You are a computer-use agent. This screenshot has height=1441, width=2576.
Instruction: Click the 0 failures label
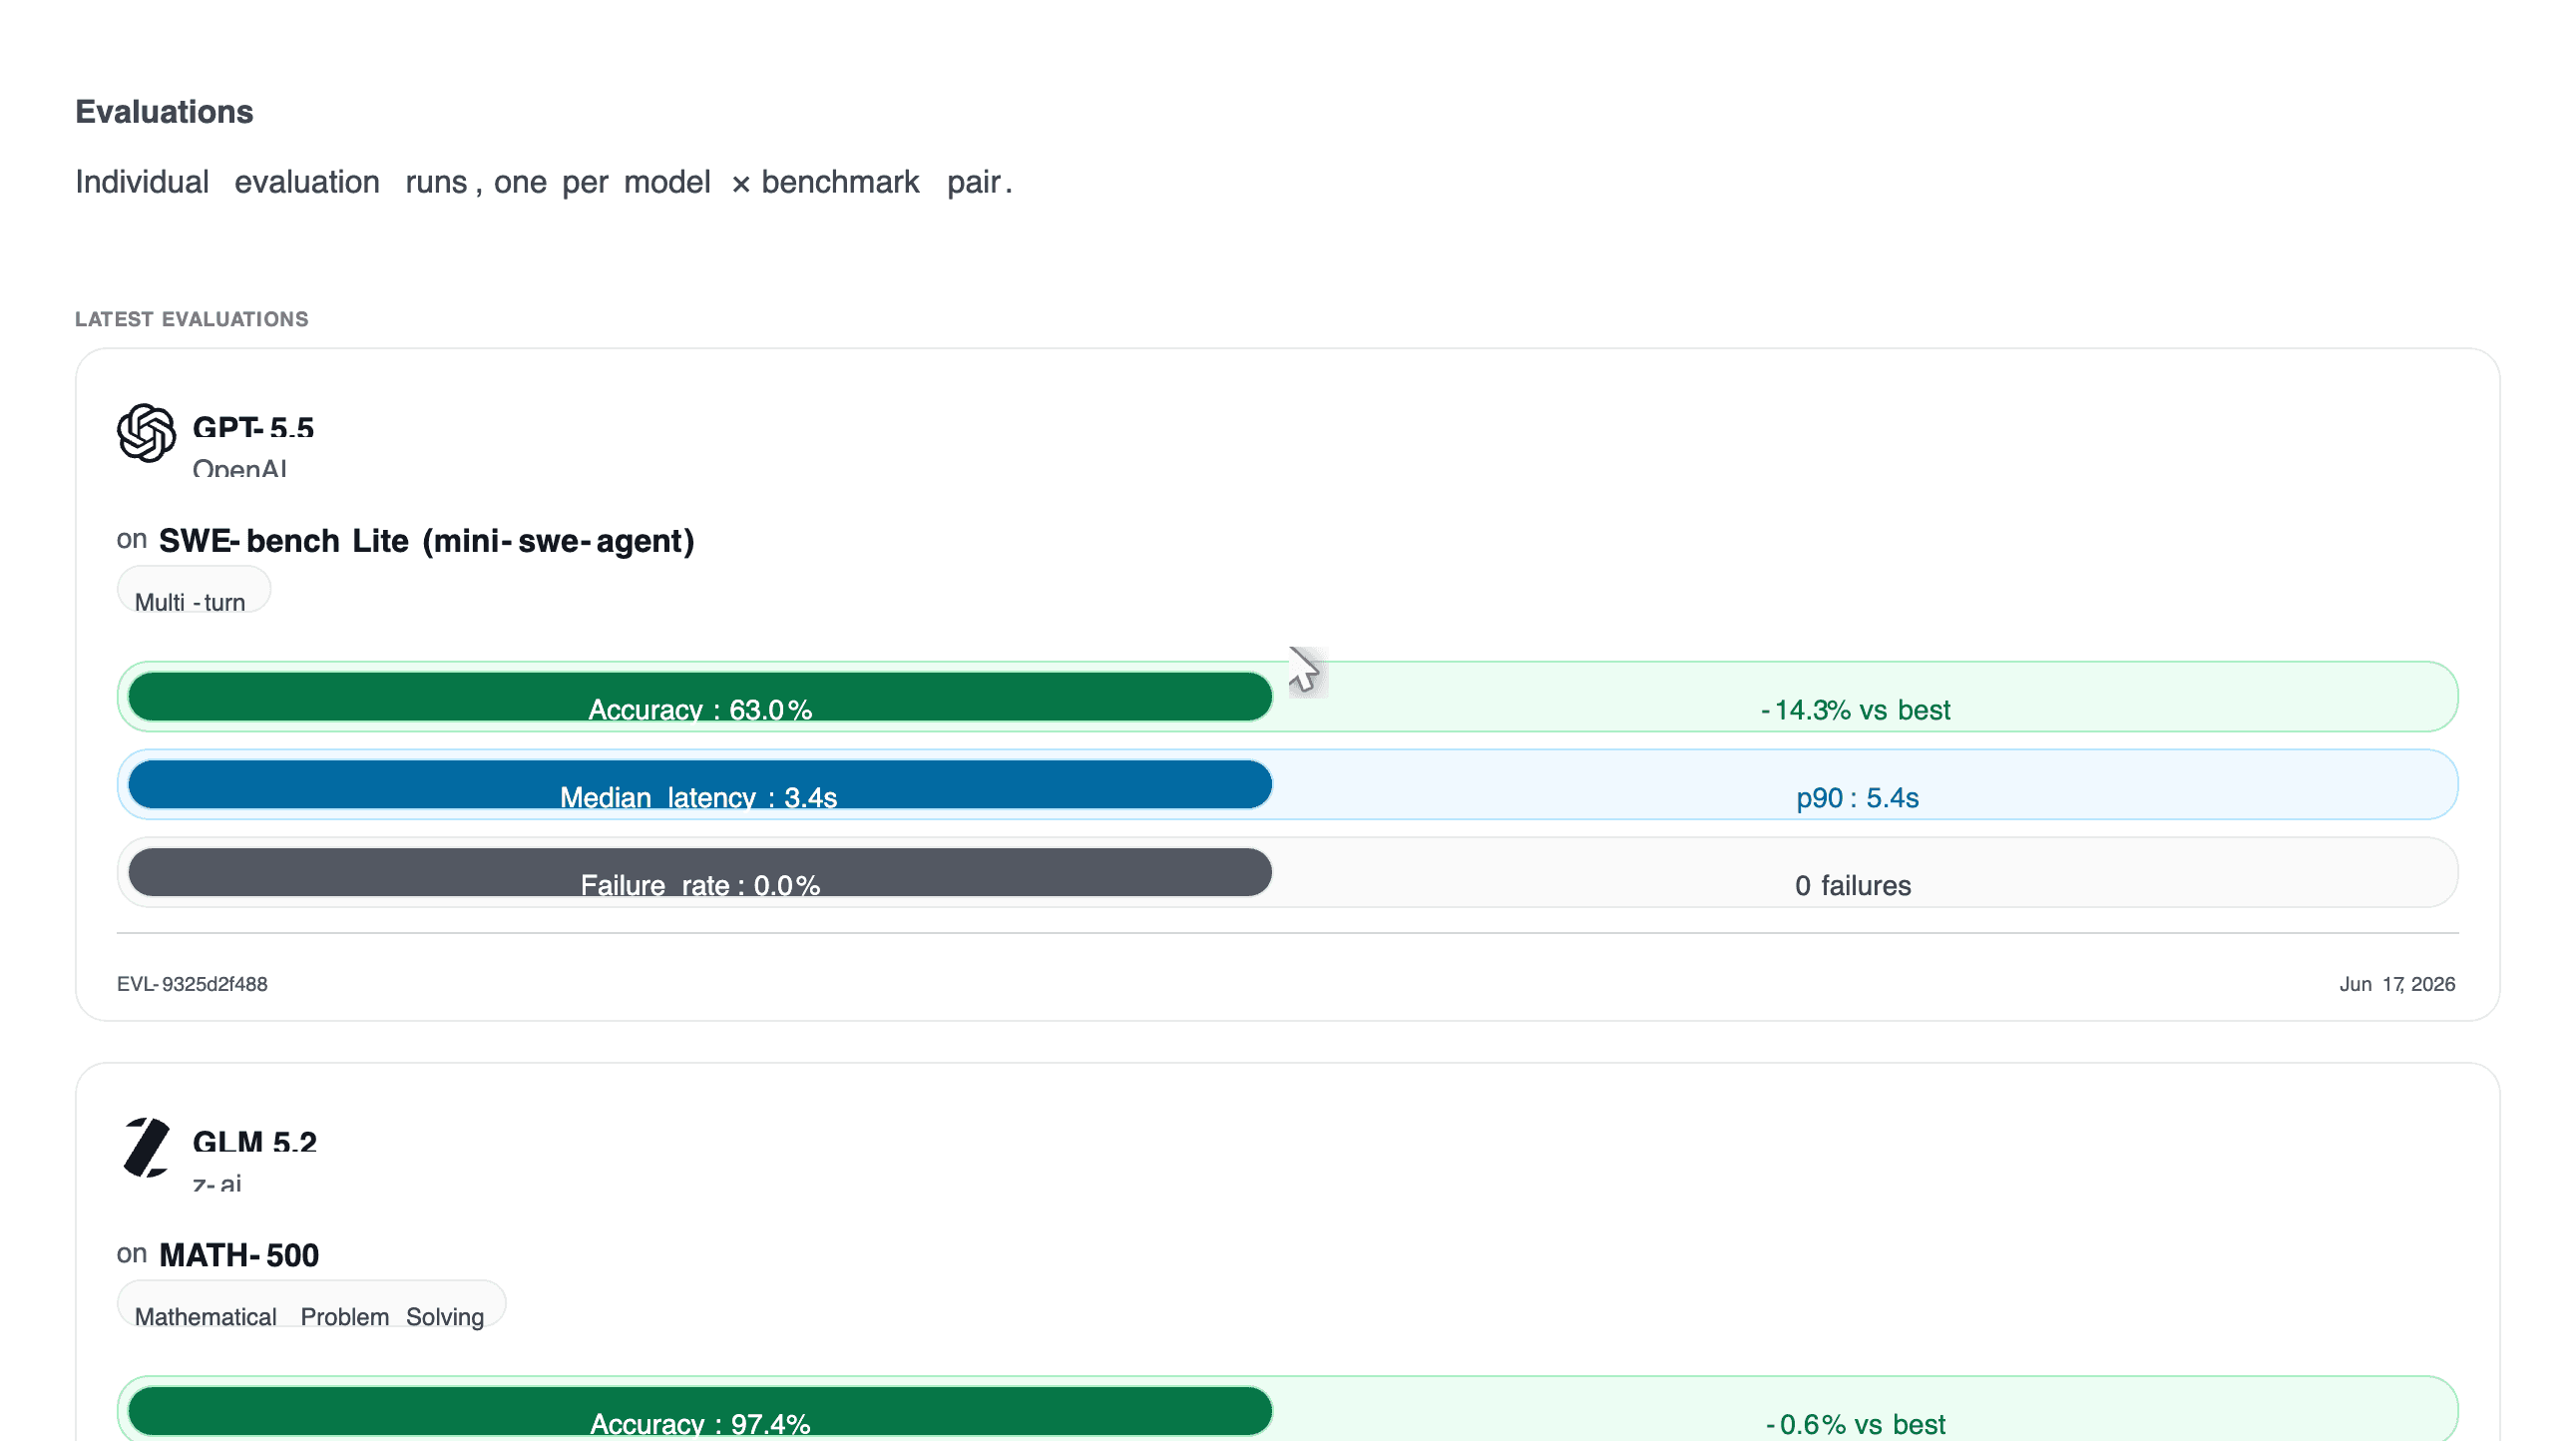[x=1853, y=886]
